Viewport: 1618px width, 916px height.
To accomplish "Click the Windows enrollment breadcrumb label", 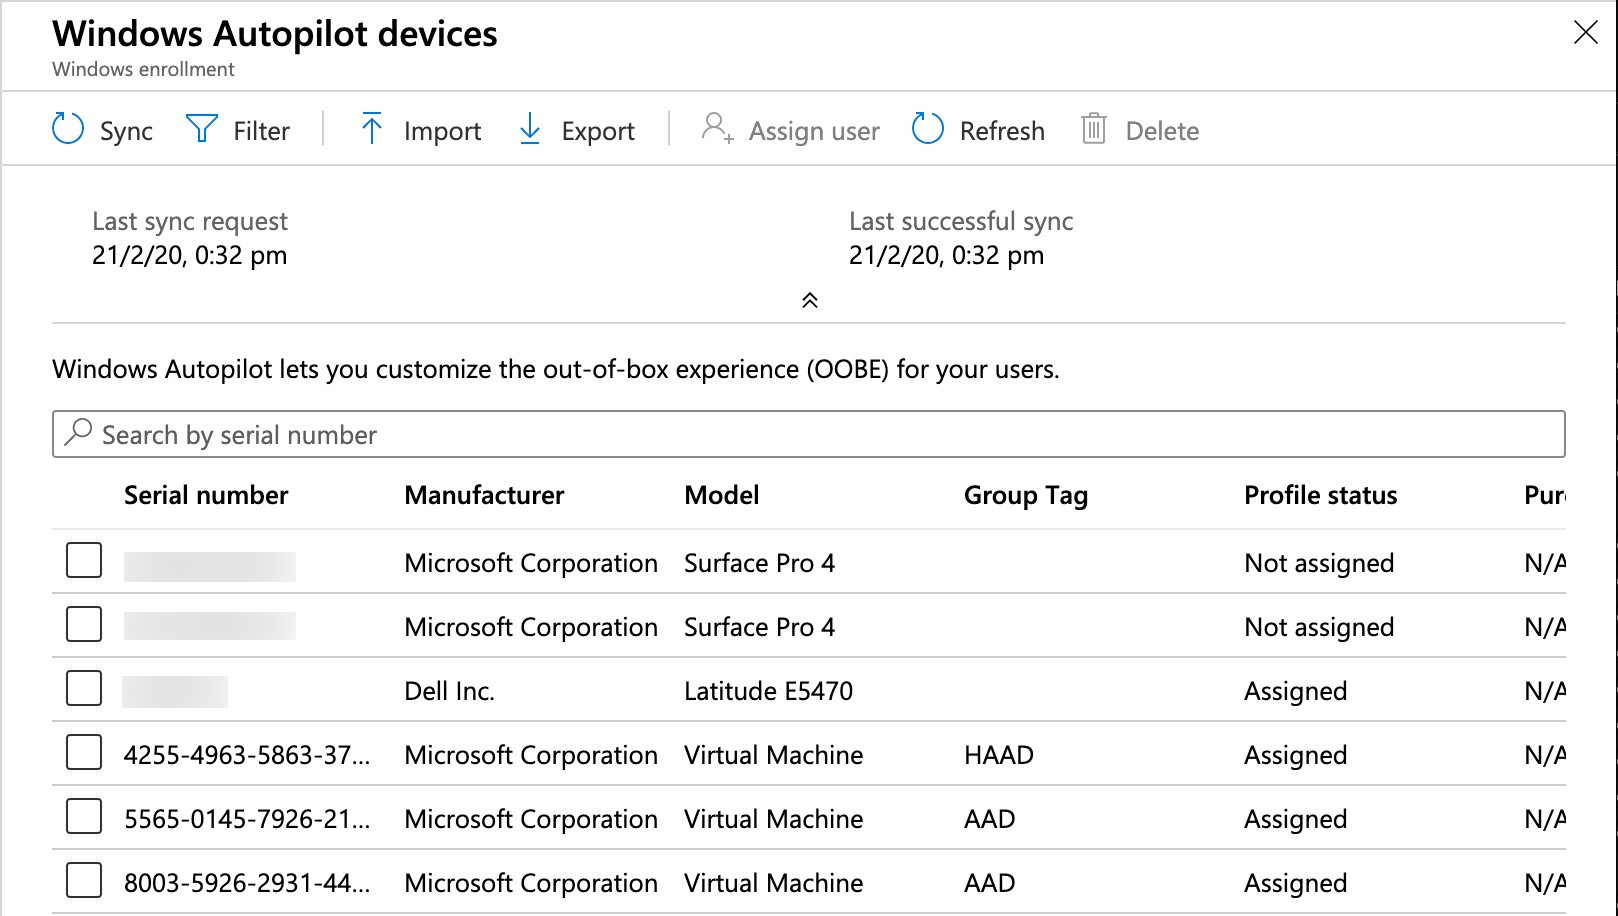I will [143, 69].
